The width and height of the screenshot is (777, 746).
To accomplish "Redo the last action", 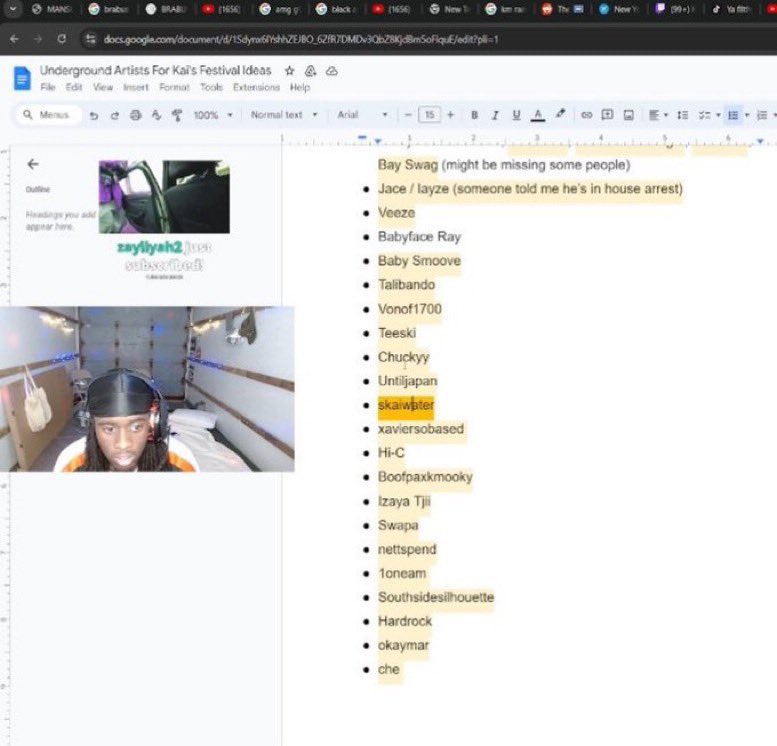I will click(x=114, y=115).
